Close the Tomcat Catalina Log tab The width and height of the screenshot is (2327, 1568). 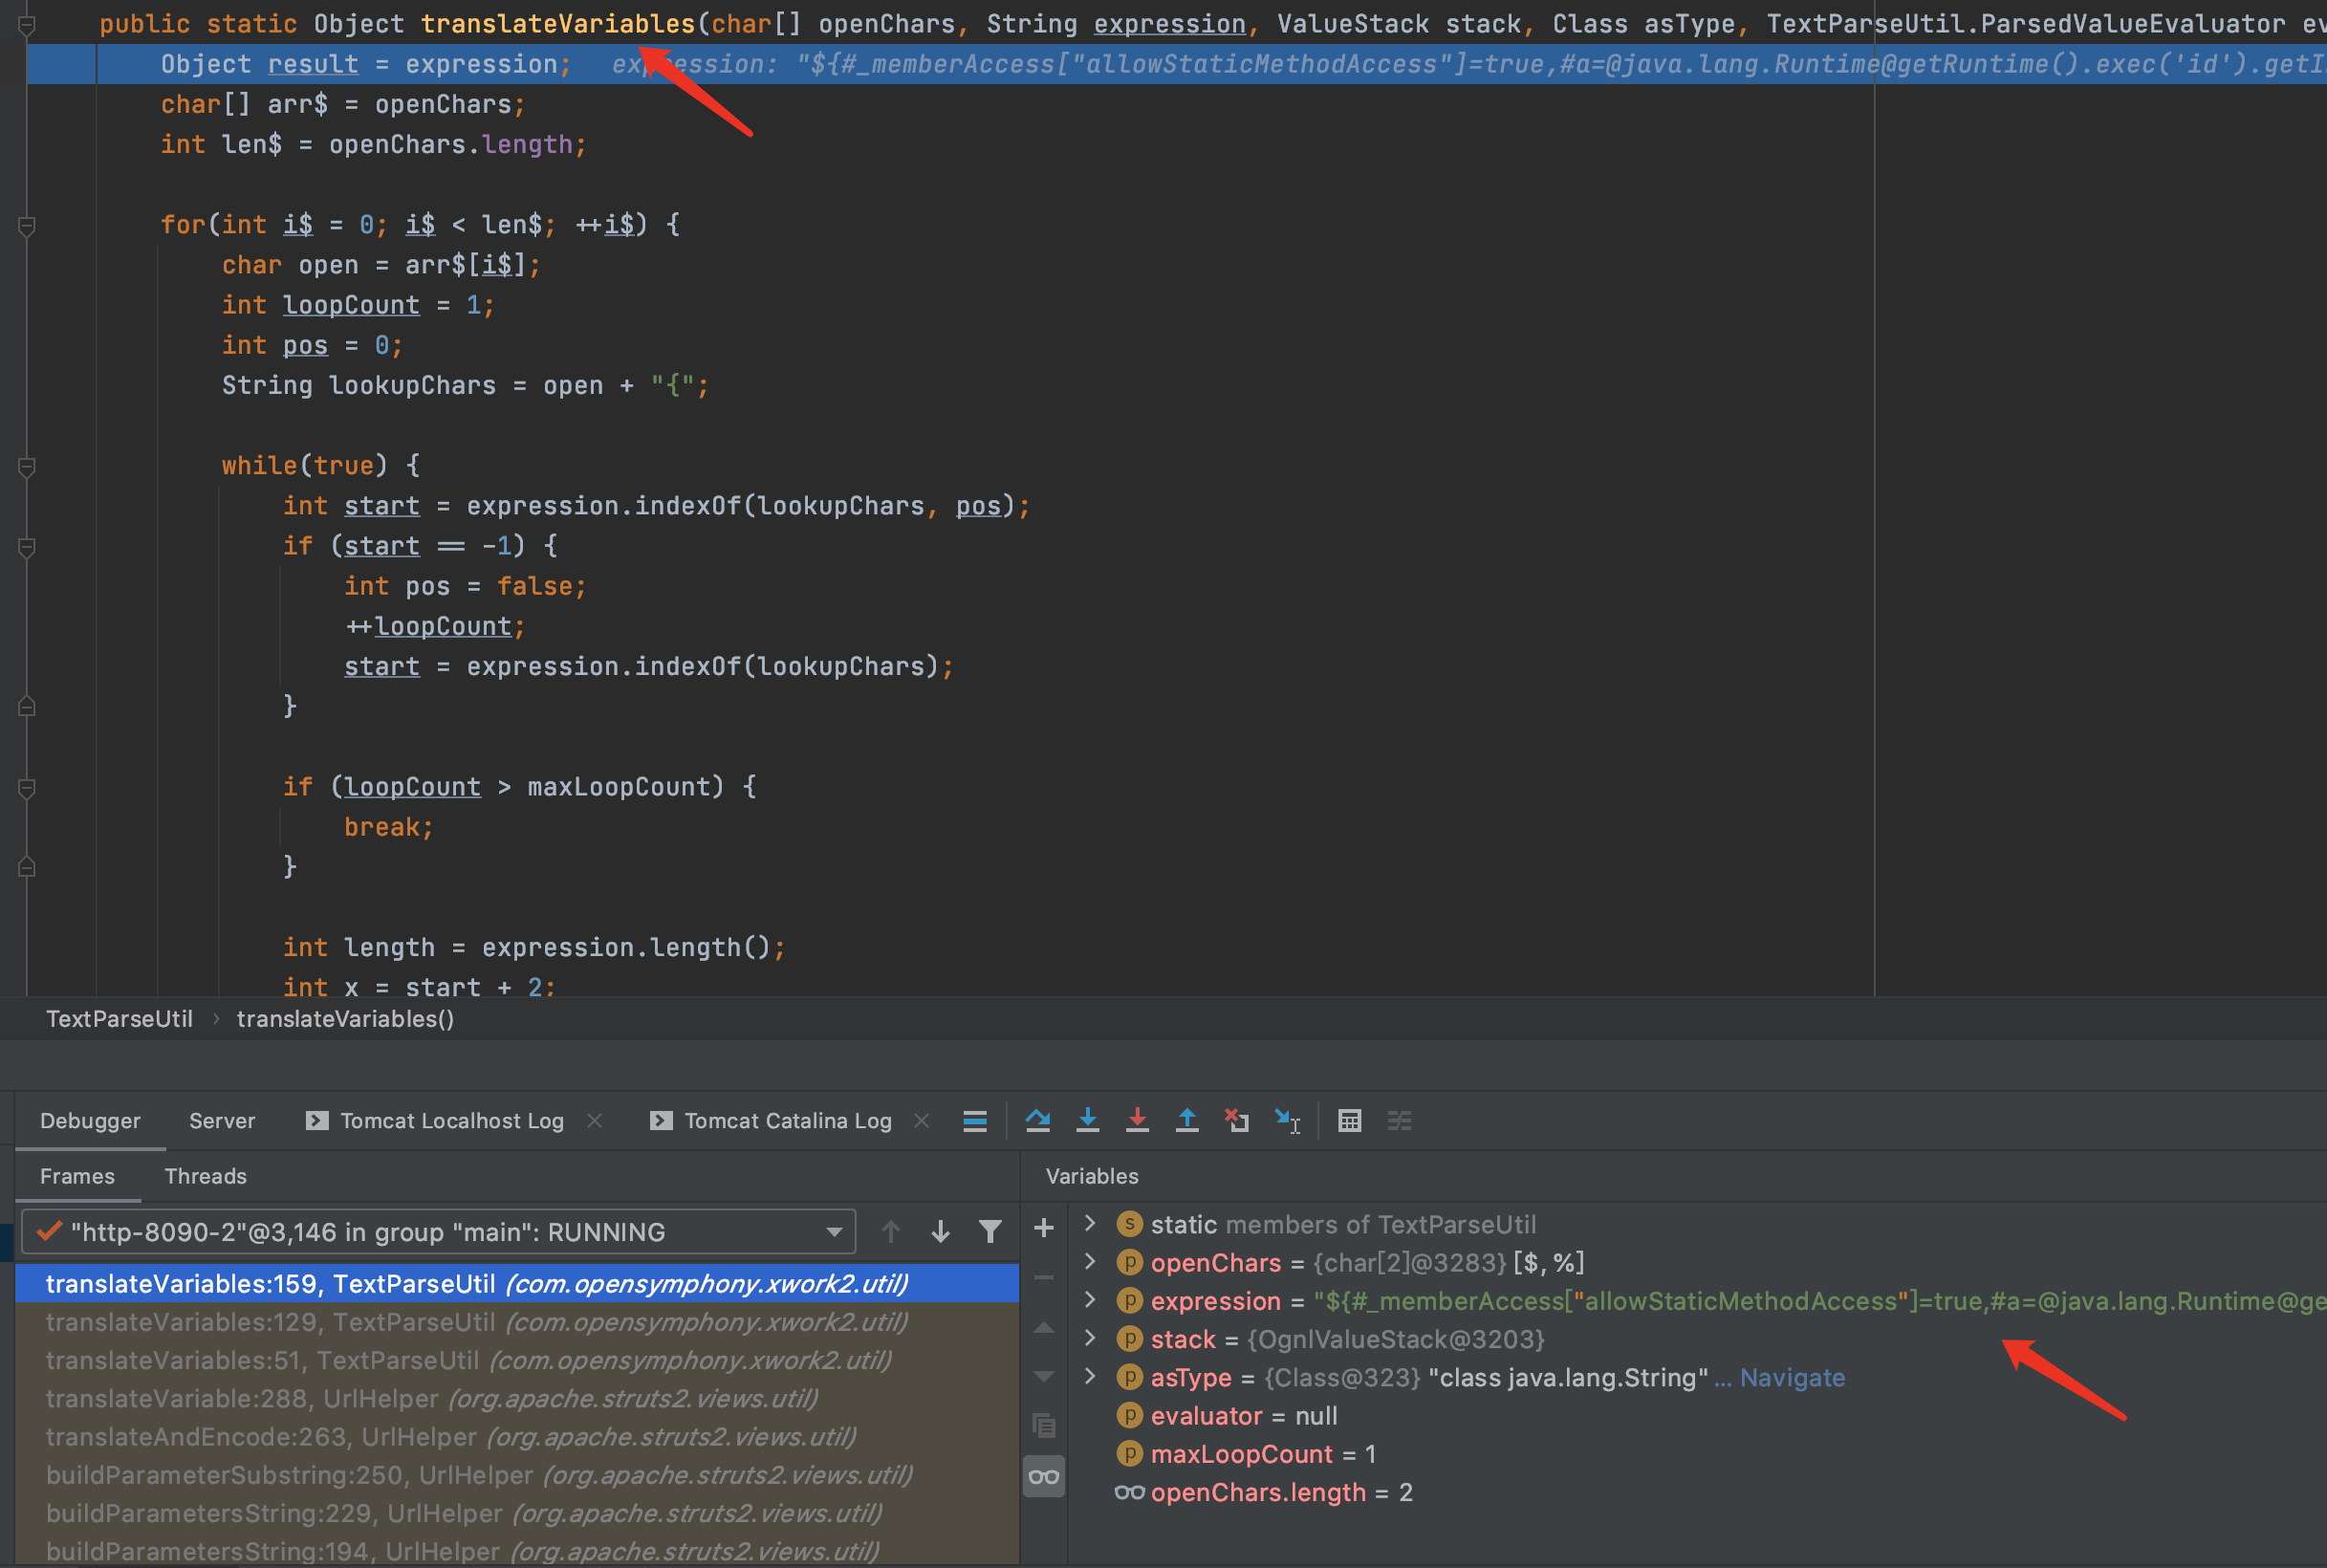(x=922, y=1121)
